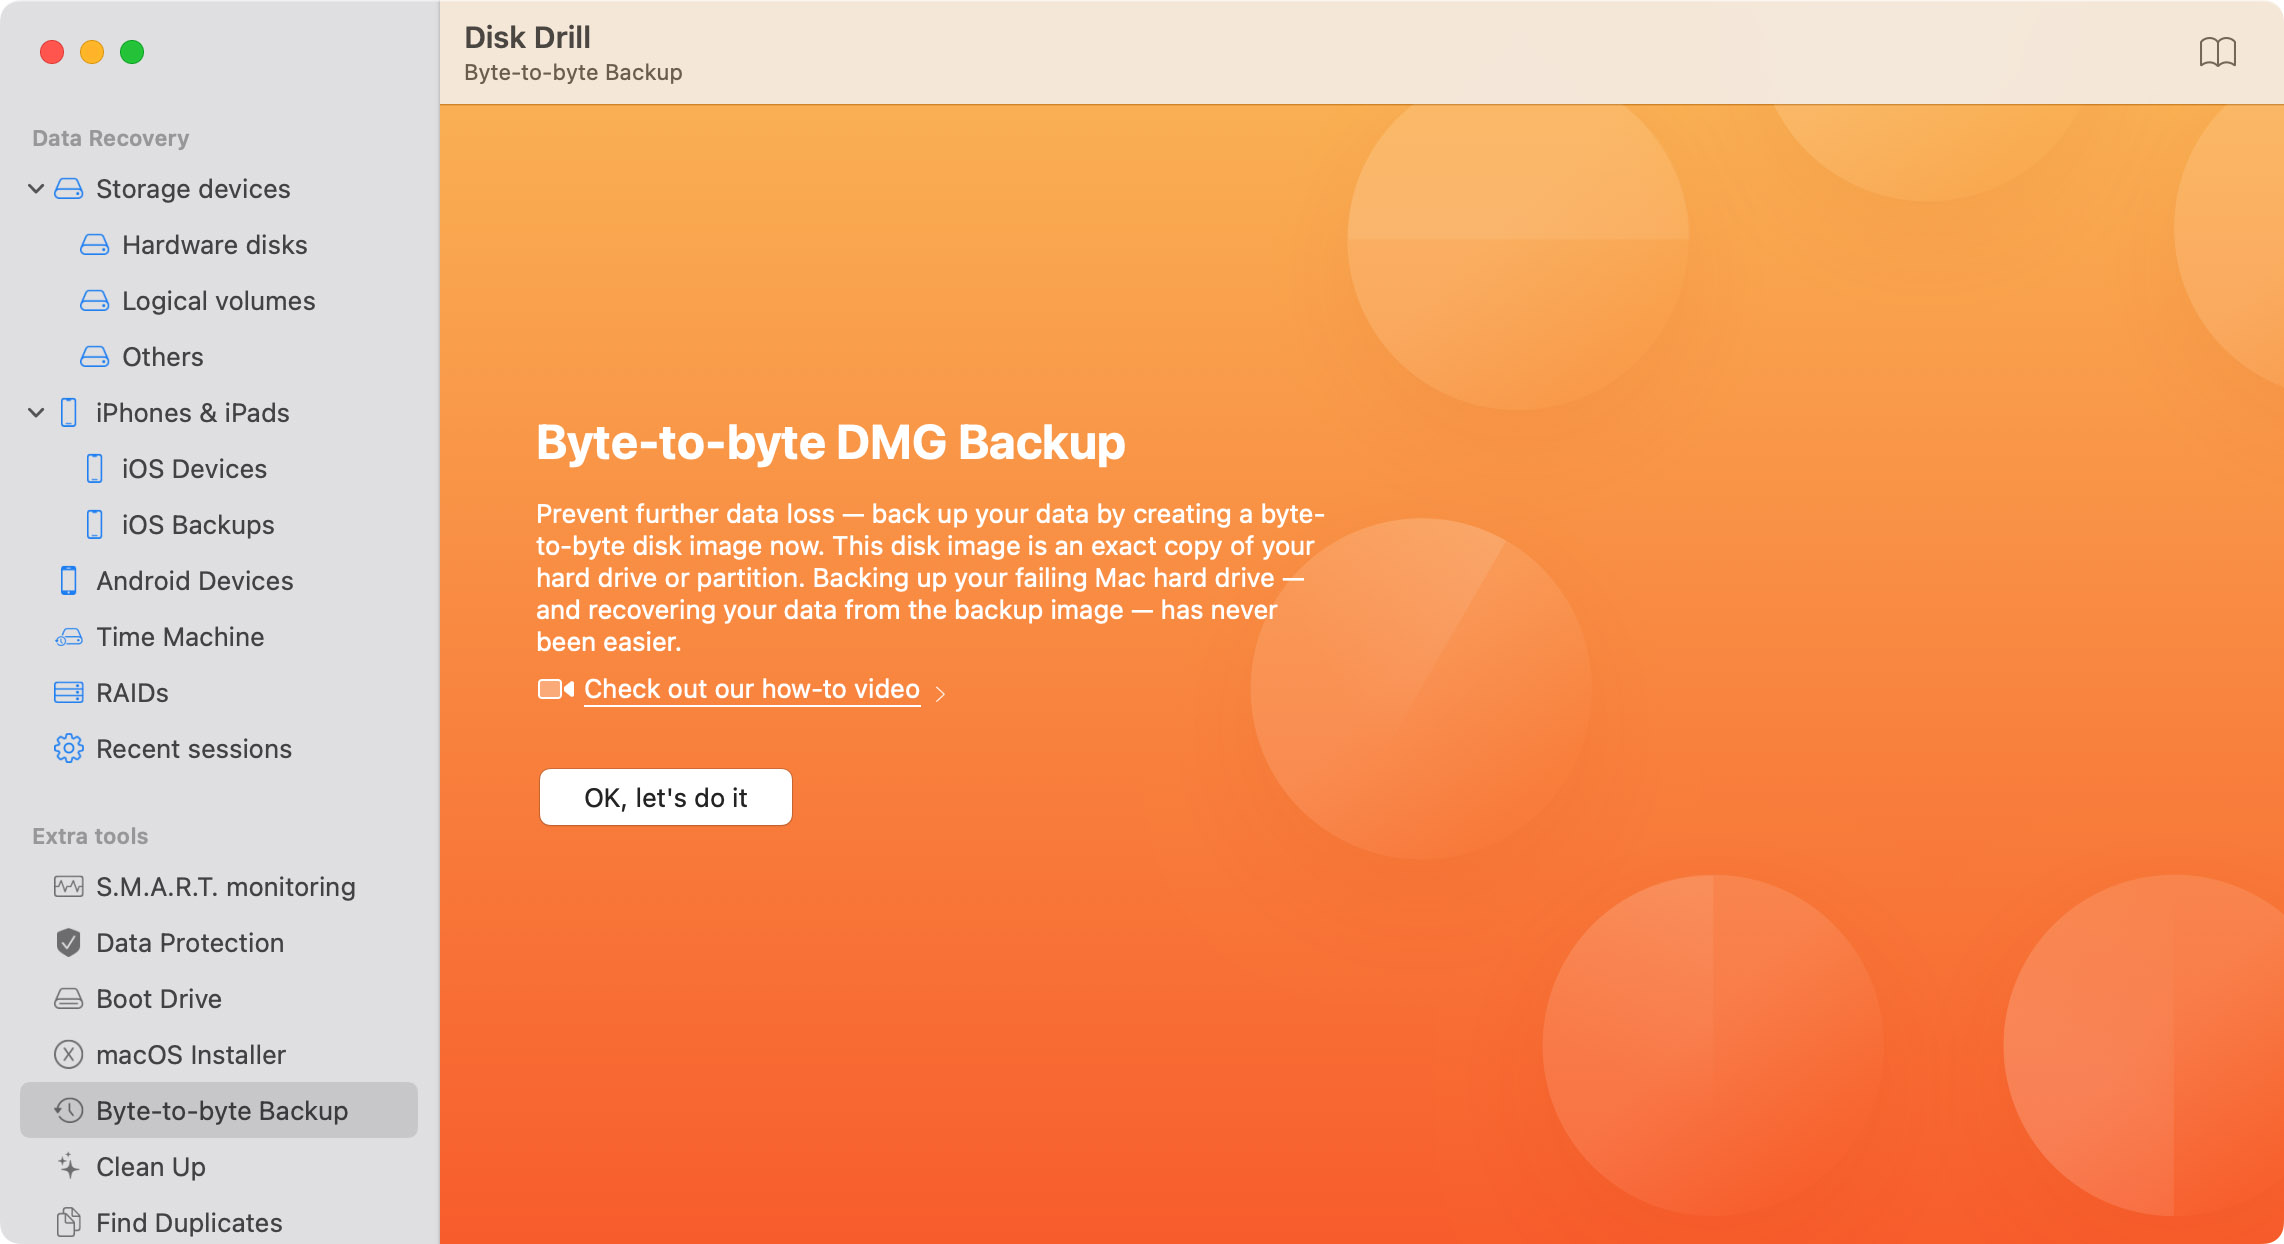Select Time Machine in the sidebar
The height and width of the screenshot is (1244, 2284).
point(179,636)
